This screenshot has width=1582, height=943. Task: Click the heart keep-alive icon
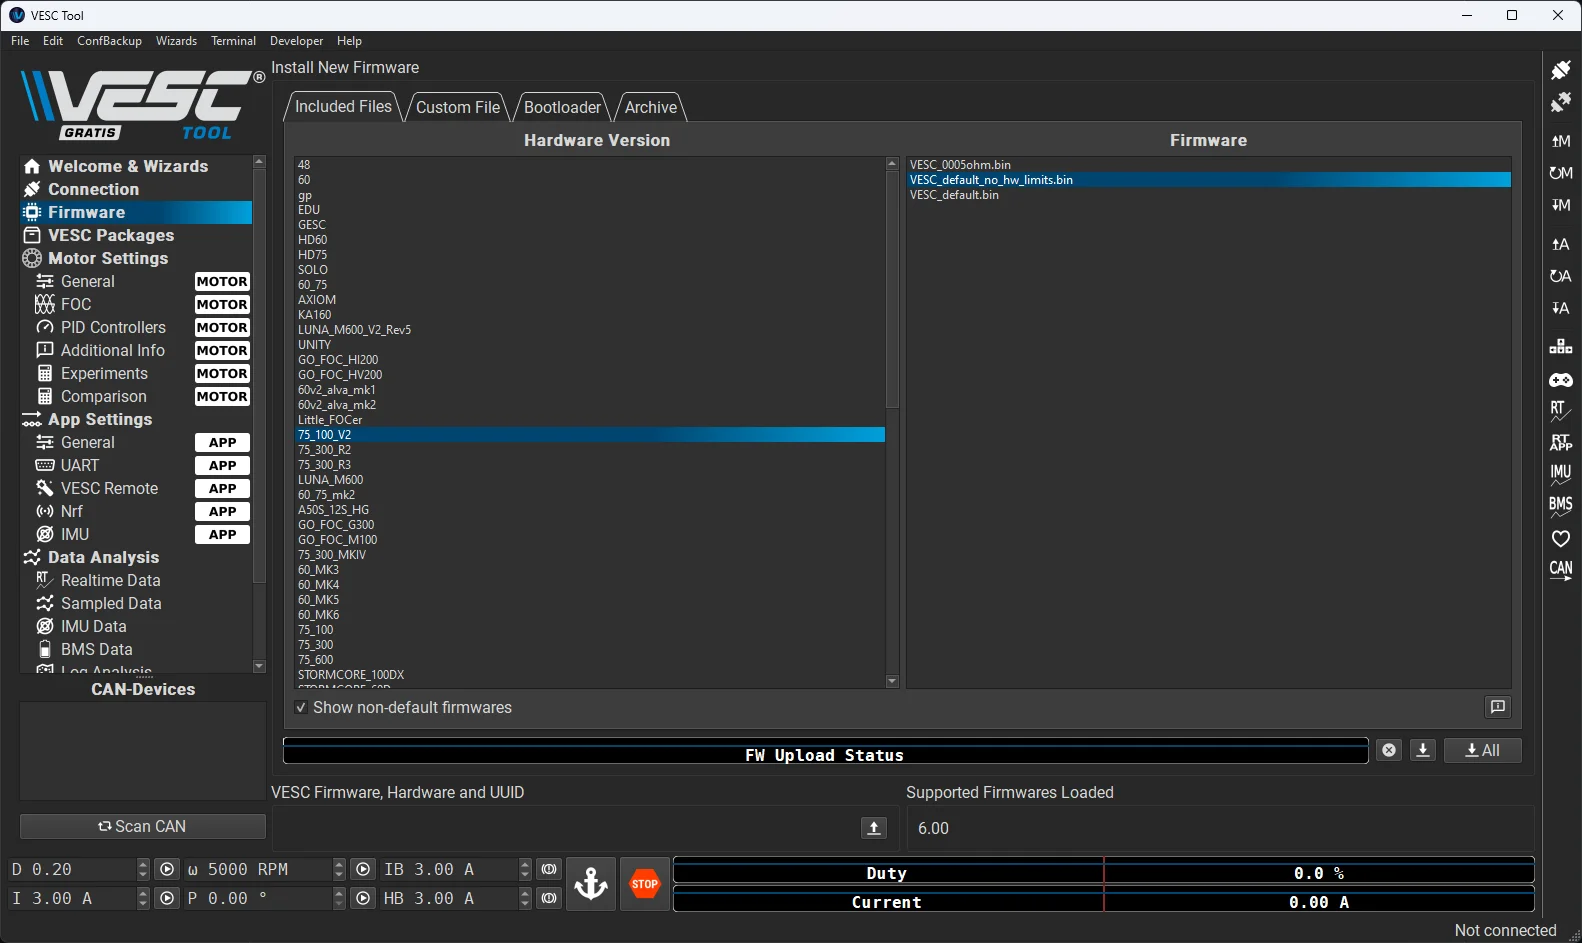pyautogui.click(x=1560, y=539)
